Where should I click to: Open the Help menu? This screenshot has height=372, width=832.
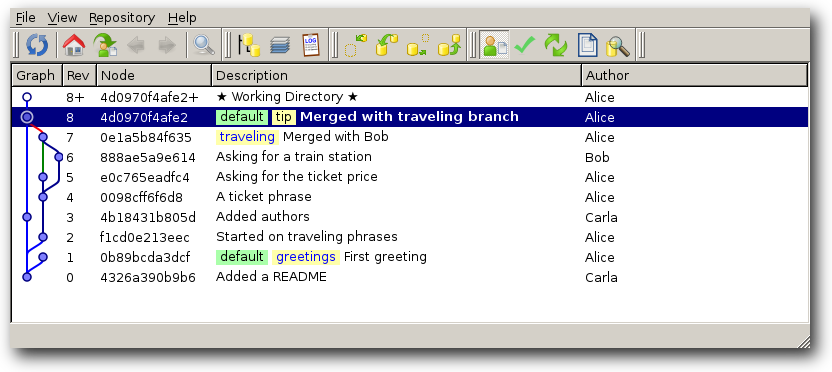click(182, 18)
